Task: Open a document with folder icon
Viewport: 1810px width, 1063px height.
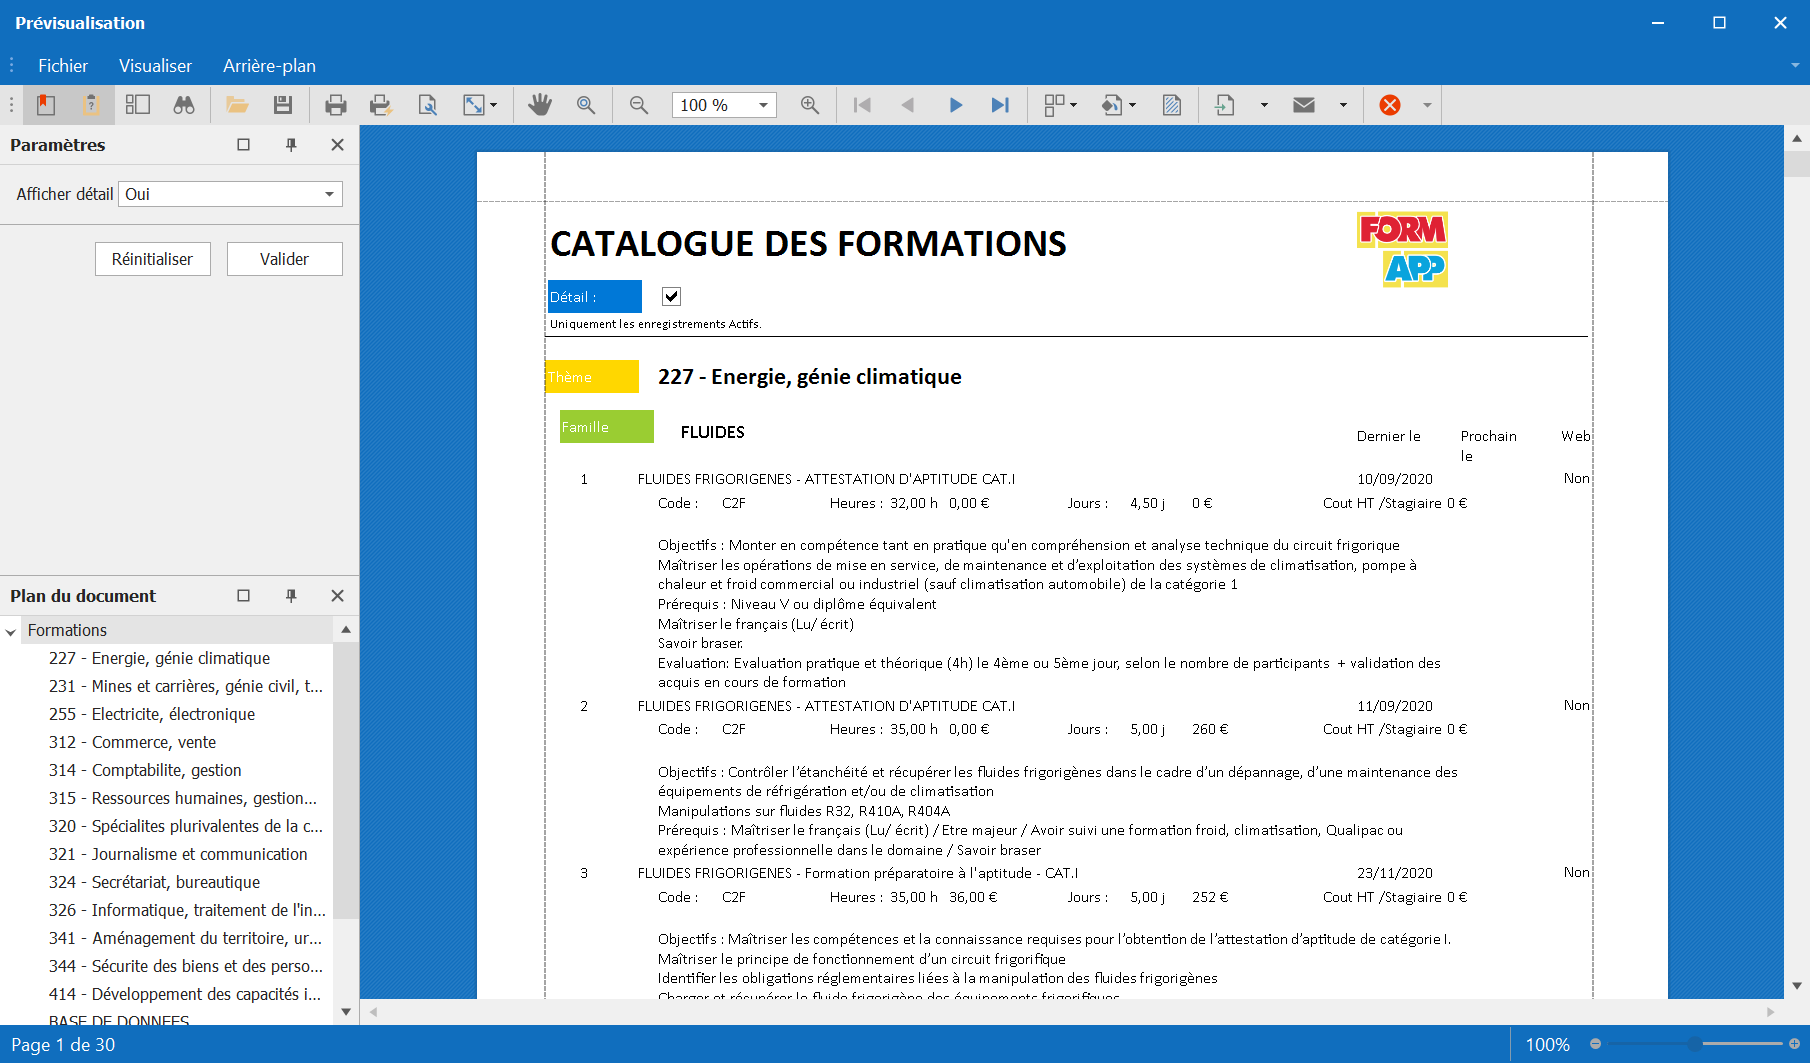Action: click(237, 105)
